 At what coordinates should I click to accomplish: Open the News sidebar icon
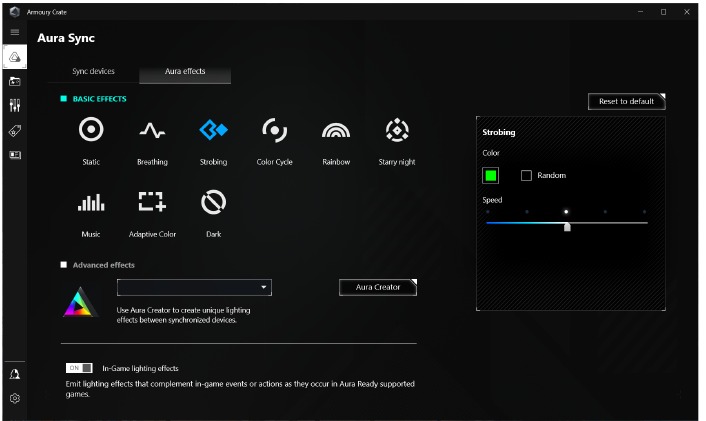coord(15,155)
